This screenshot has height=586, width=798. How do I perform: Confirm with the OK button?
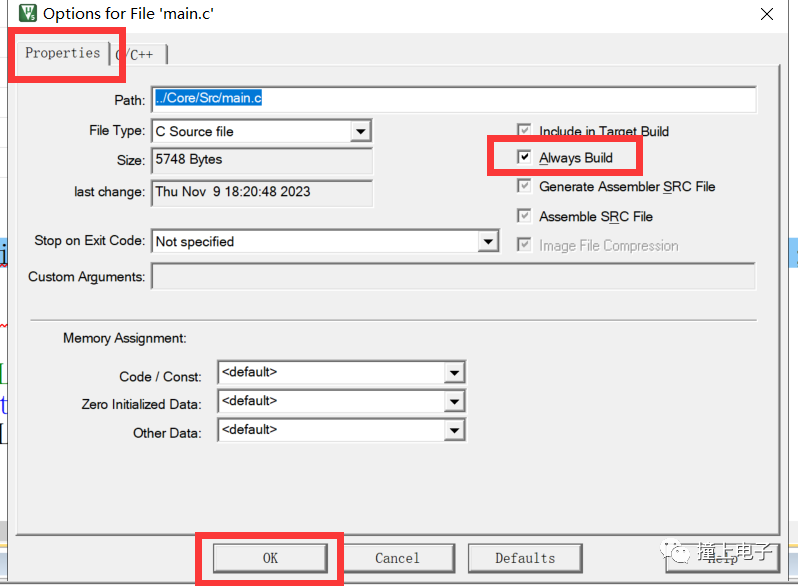270,558
